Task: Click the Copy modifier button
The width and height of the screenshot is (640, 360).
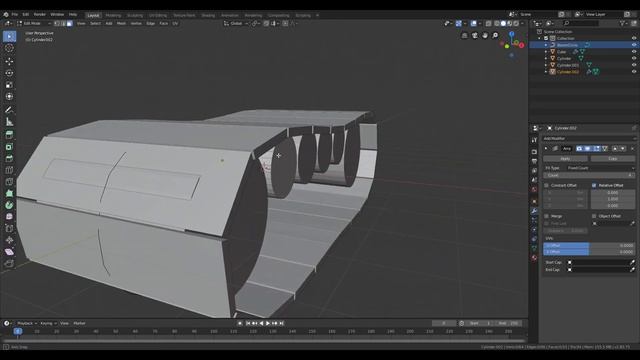Action: [x=613, y=158]
